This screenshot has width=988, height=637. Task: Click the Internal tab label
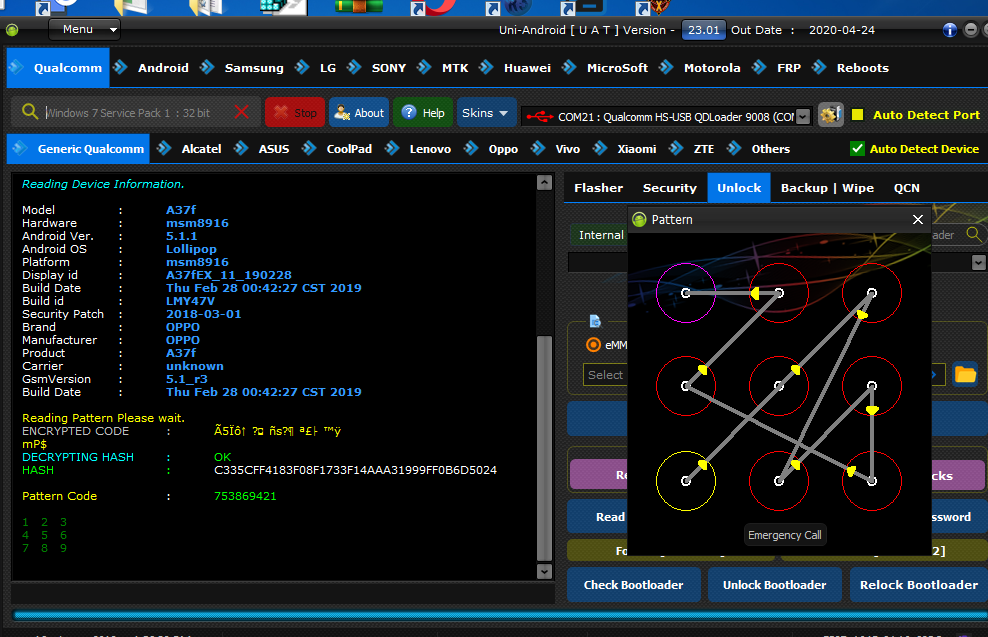(601, 235)
